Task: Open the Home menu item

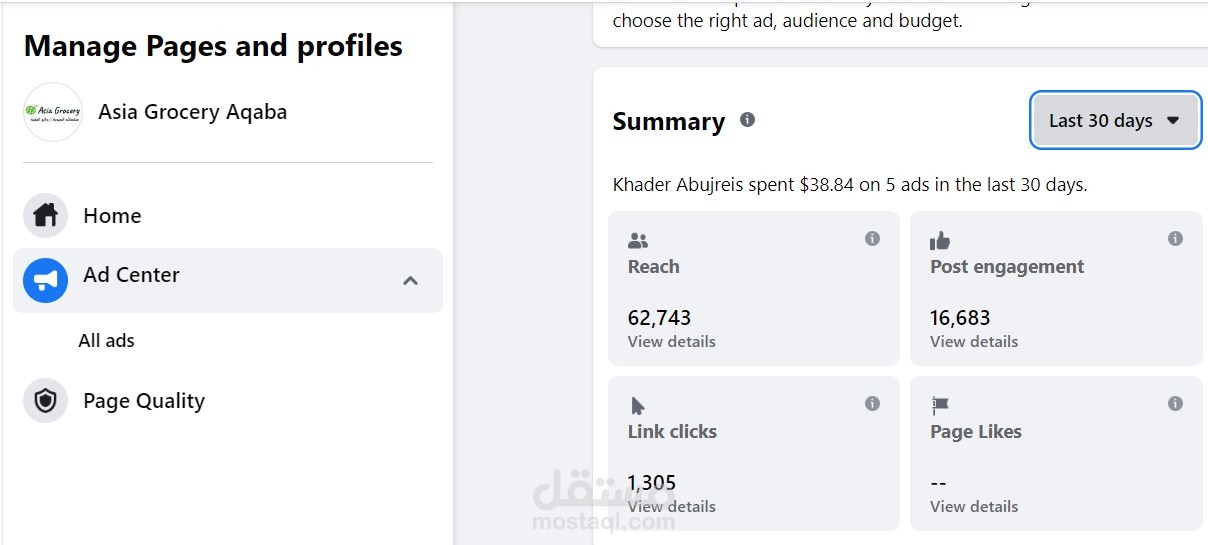Action: tap(112, 216)
